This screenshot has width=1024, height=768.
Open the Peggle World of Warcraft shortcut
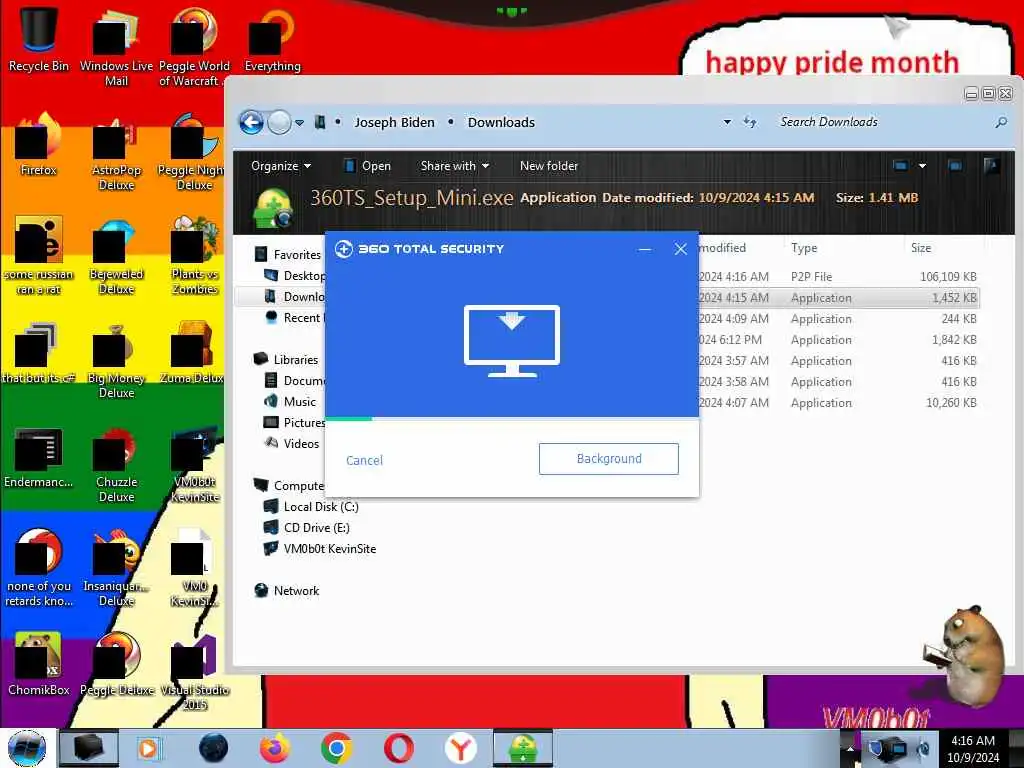(195, 47)
